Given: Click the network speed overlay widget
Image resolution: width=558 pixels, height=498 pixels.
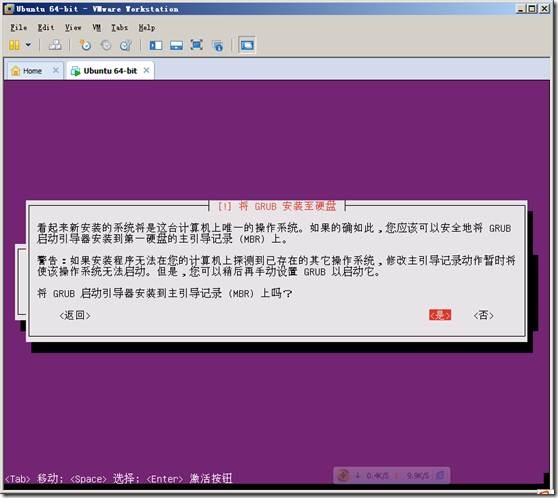Looking at the screenshot, I should pyautogui.click(x=392, y=475).
